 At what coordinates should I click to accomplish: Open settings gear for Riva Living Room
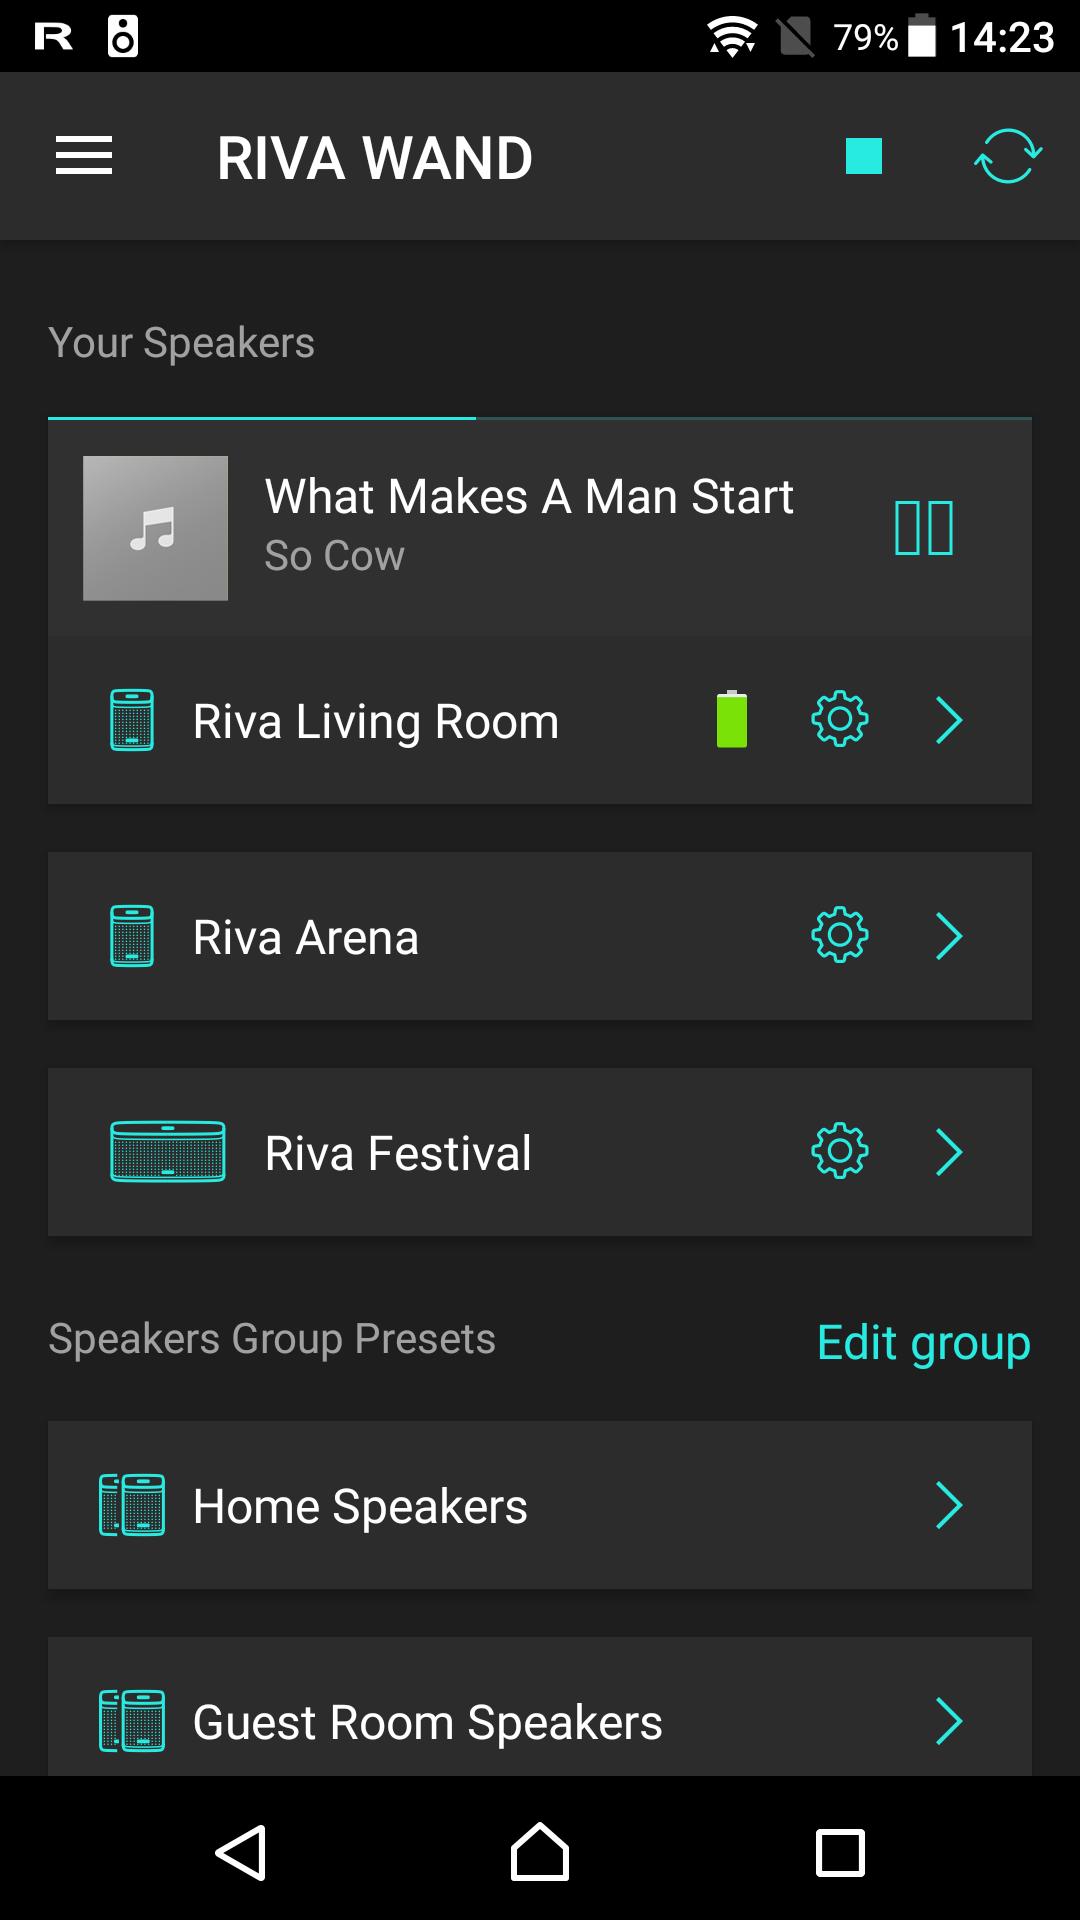[840, 719]
